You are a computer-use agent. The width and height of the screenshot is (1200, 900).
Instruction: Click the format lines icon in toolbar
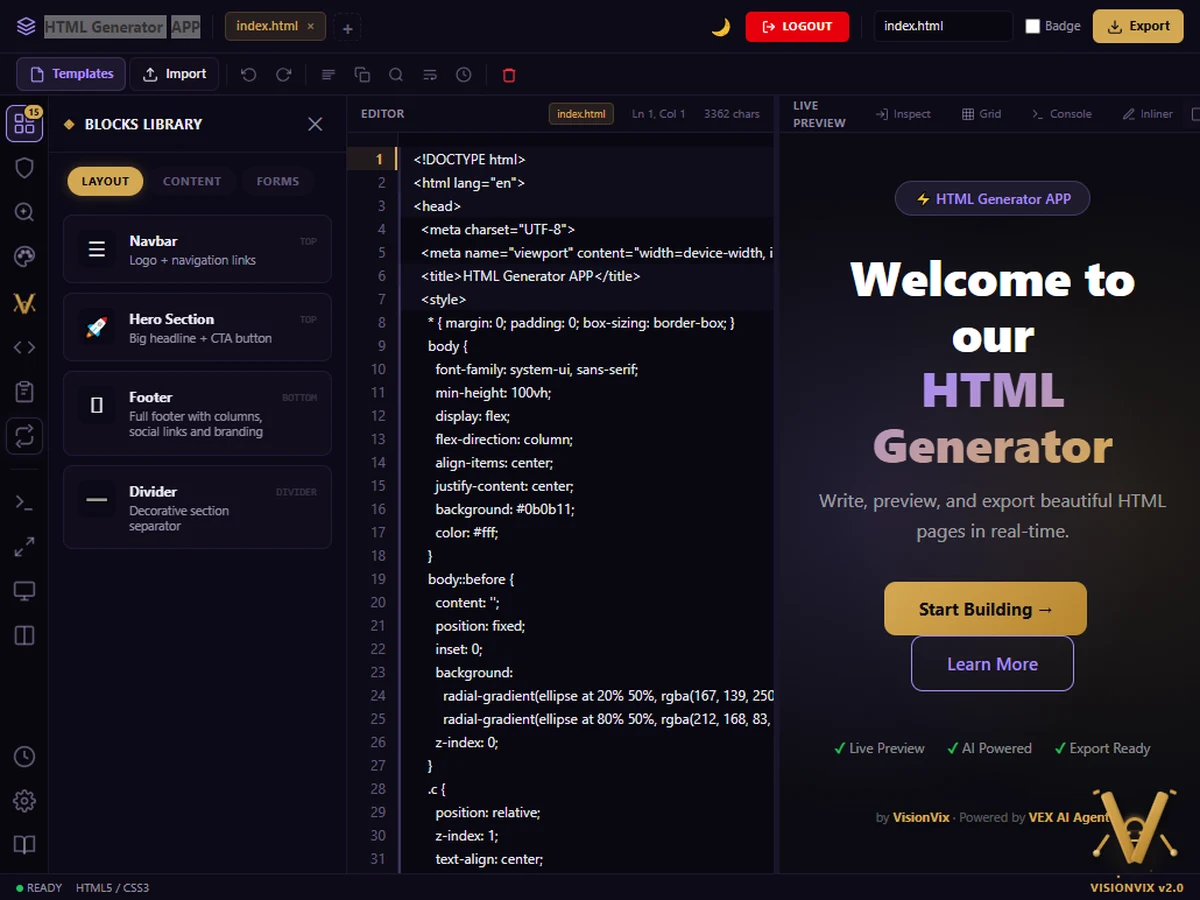pyautogui.click(x=328, y=75)
